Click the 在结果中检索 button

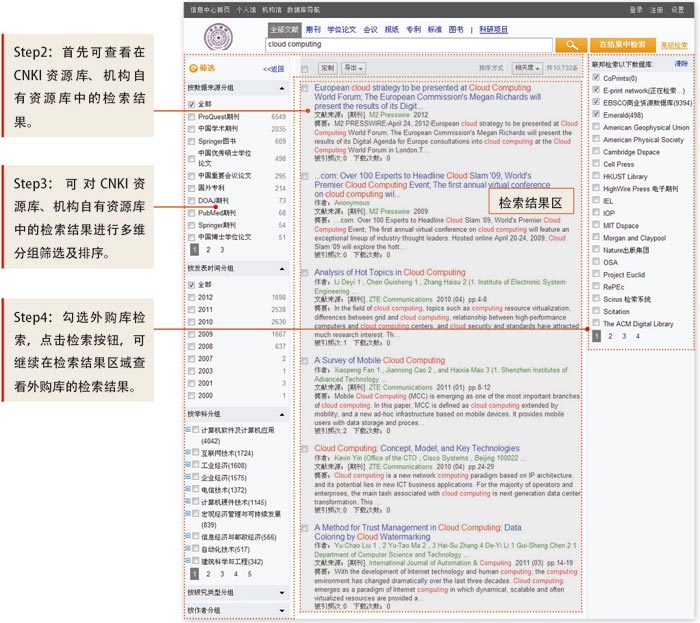623,45
